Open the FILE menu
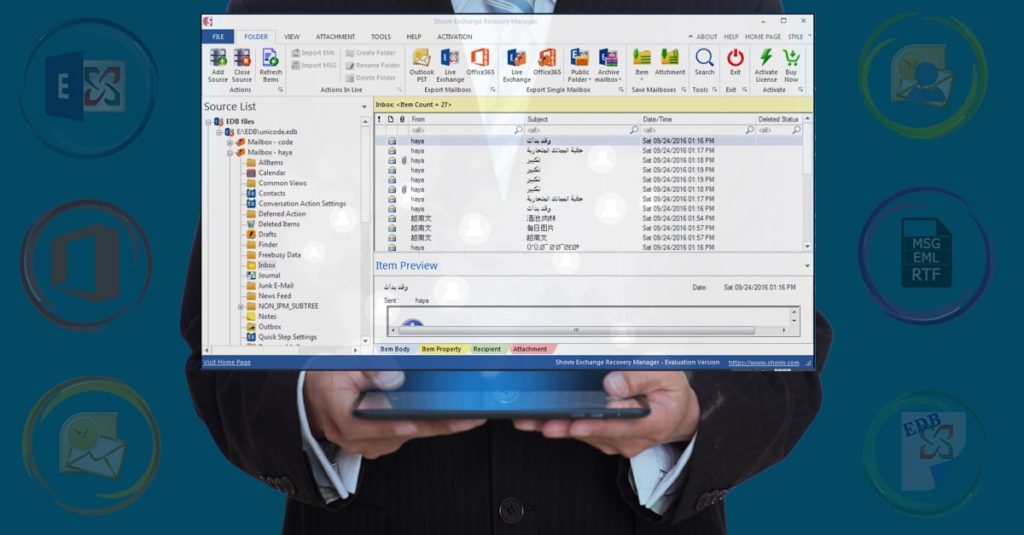This screenshot has width=1024, height=535. click(218, 37)
